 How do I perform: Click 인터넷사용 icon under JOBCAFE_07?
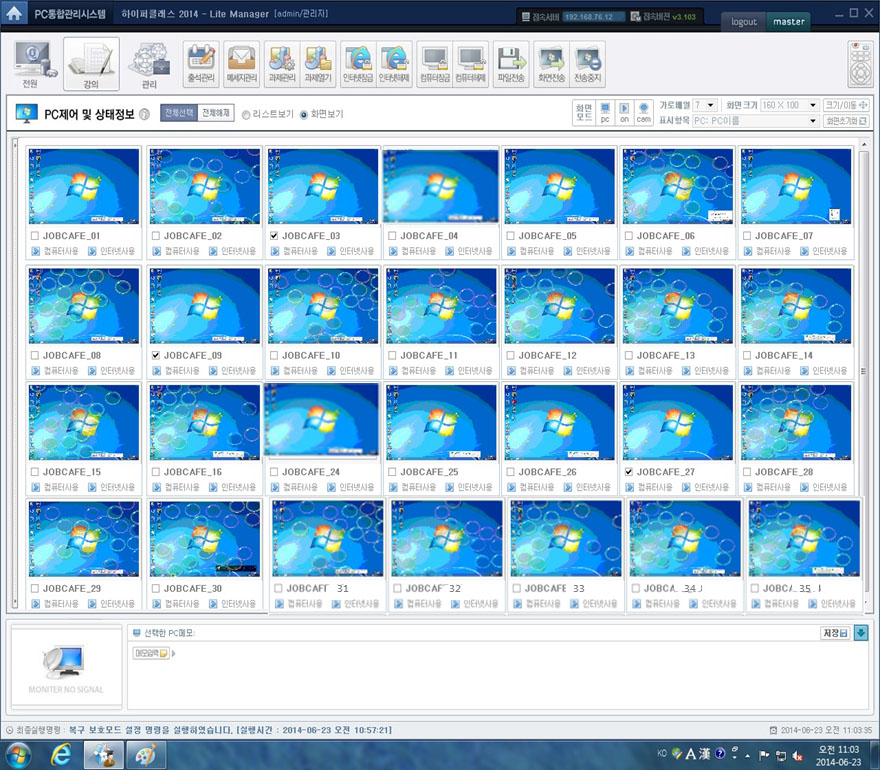[x=804, y=251]
